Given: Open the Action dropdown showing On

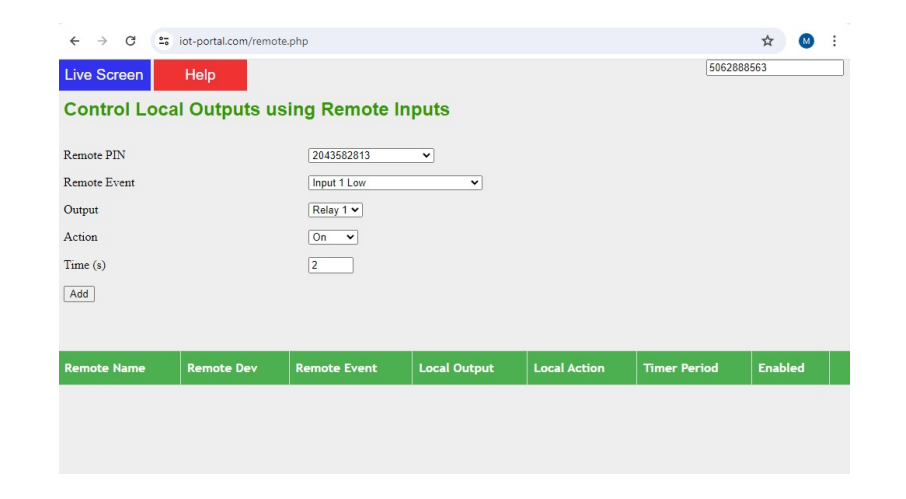Looking at the screenshot, I should pyautogui.click(x=333, y=237).
